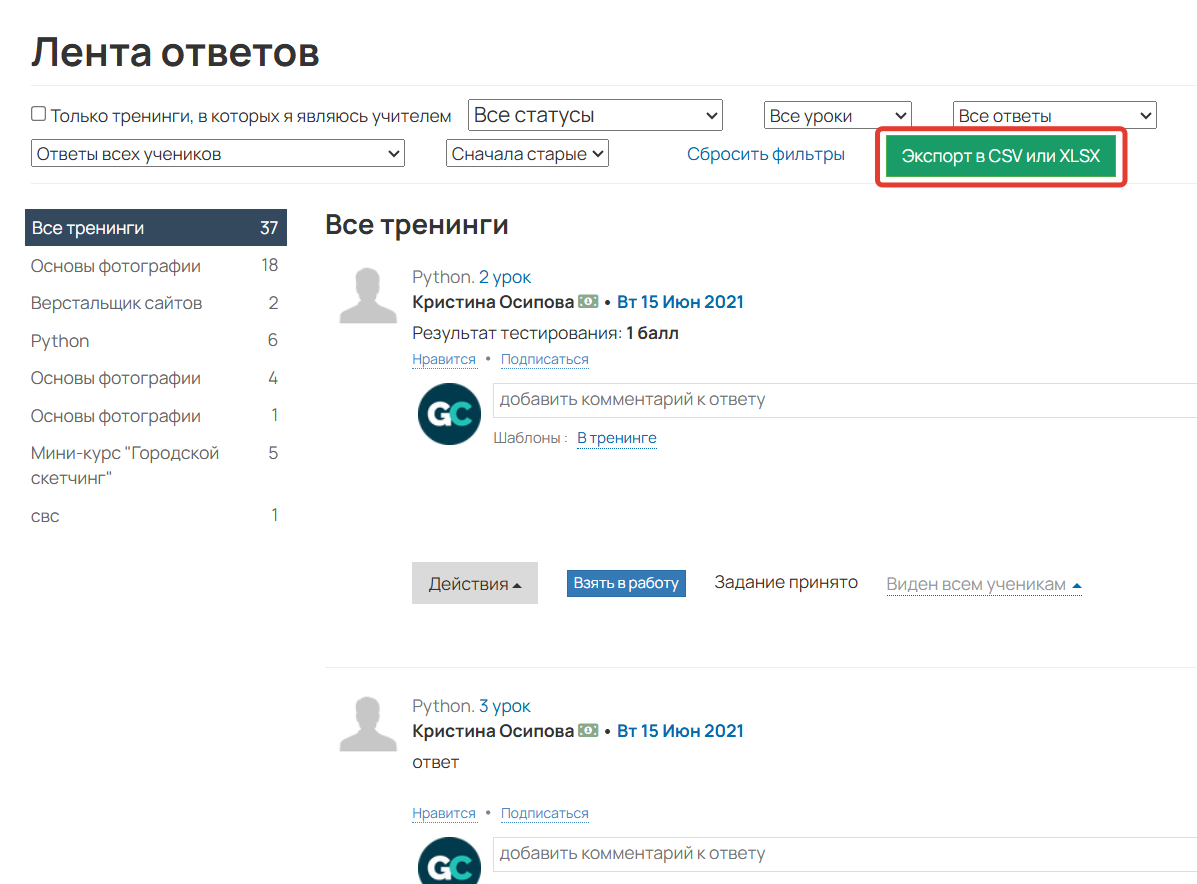
Task: Open the 'Все уроки' dropdown
Action: (x=837, y=116)
